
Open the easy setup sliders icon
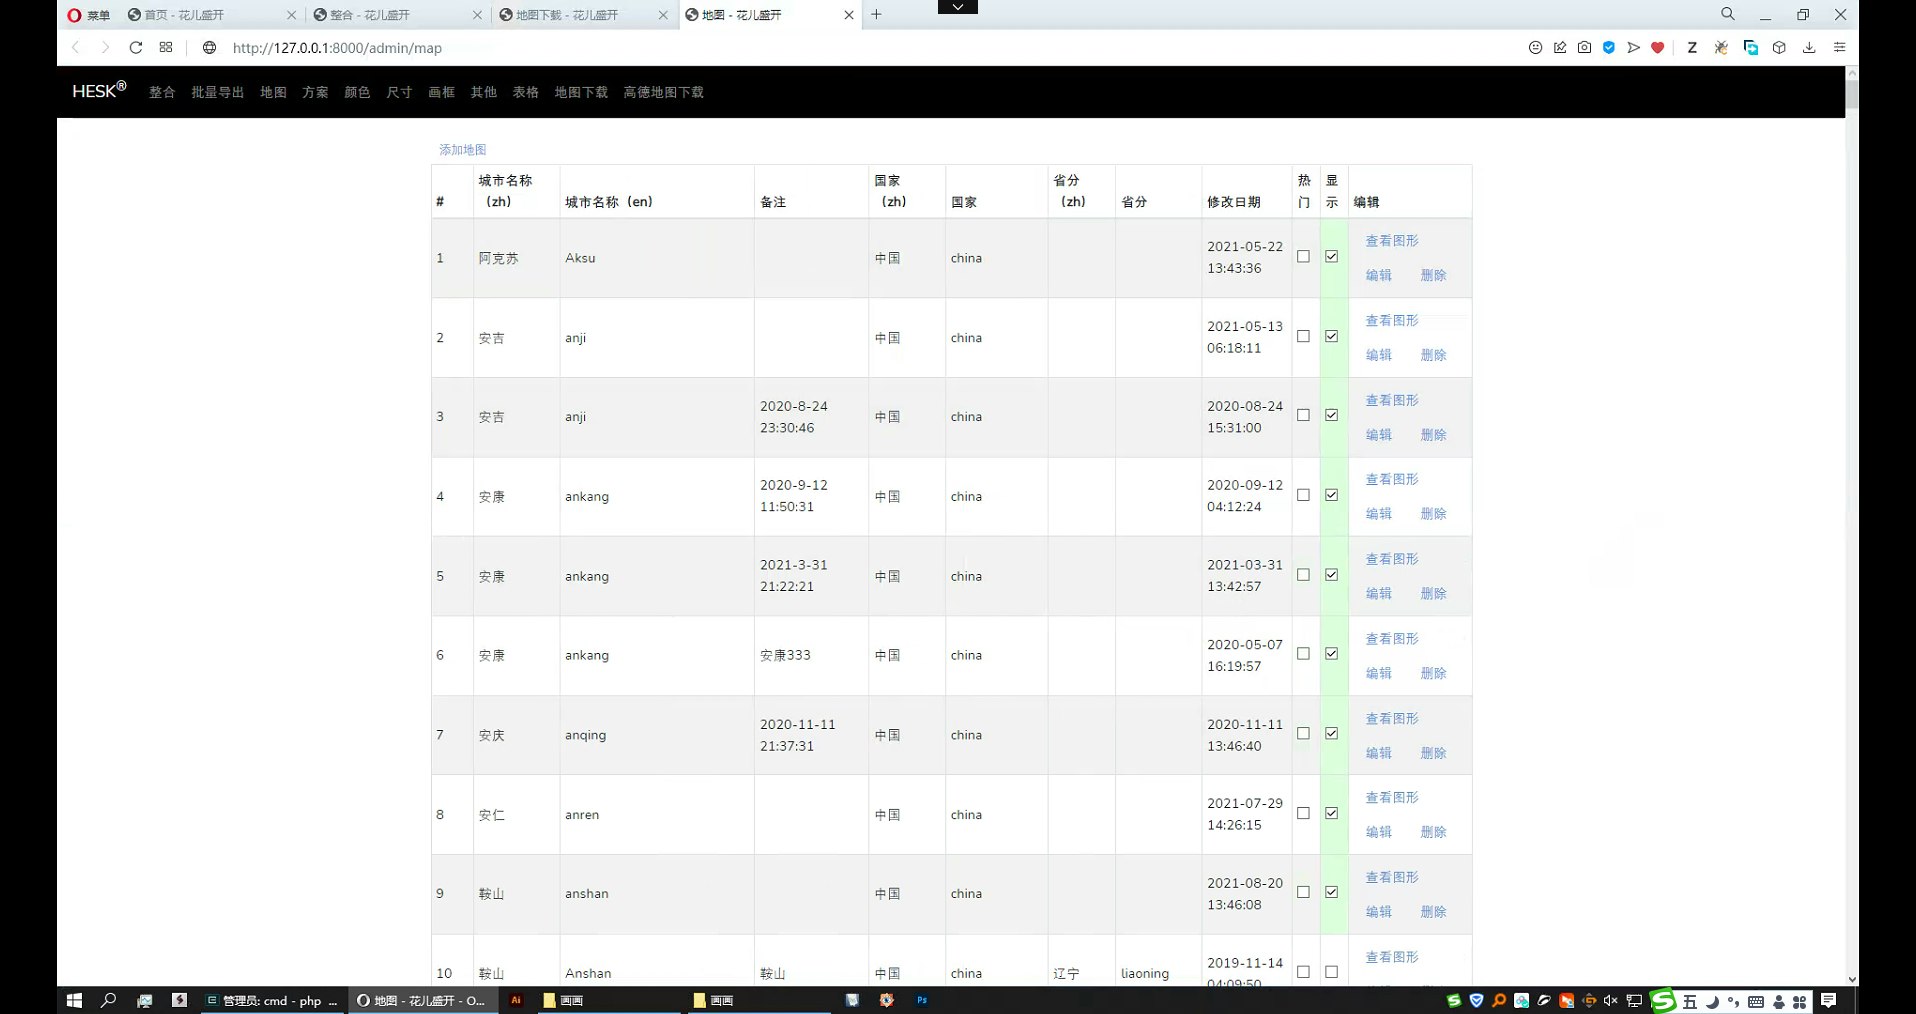[1839, 48]
